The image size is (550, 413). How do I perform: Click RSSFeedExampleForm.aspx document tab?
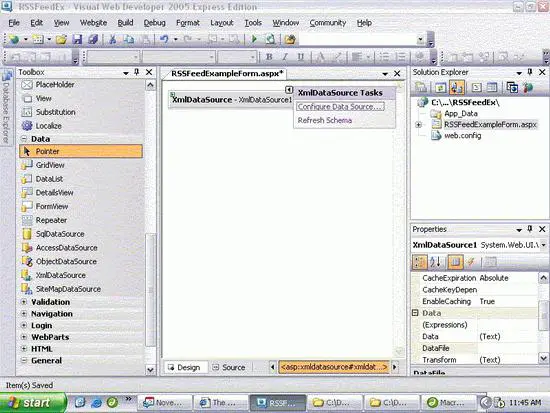[x=227, y=73]
